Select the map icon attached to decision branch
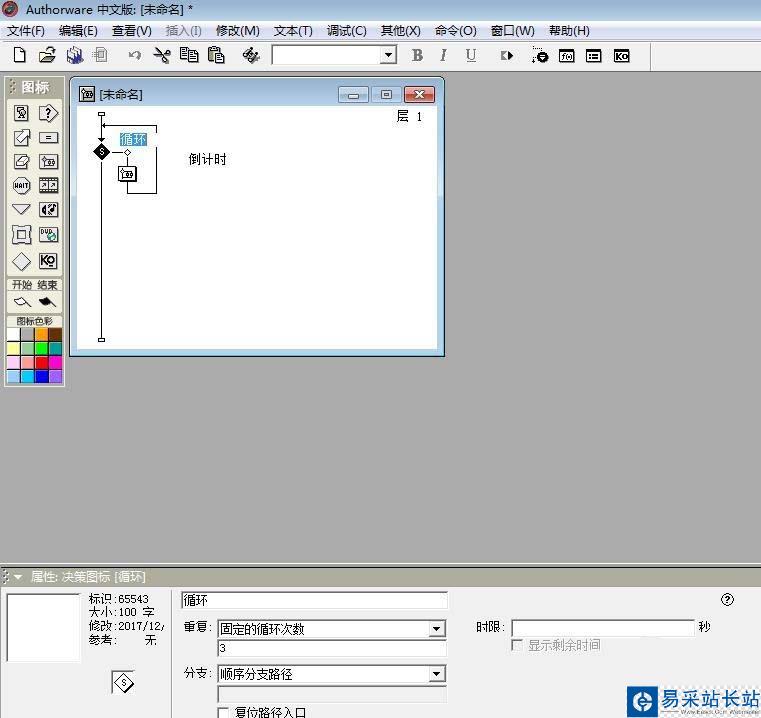The width and height of the screenshot is (761, 718). pos(127,173)
